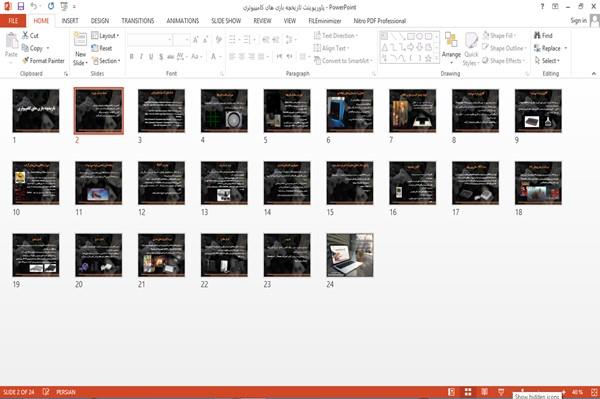The height and width of the screenshot is (399, 600).
Task: Open the Section dropdown
Action: click(x=106, y=60)
